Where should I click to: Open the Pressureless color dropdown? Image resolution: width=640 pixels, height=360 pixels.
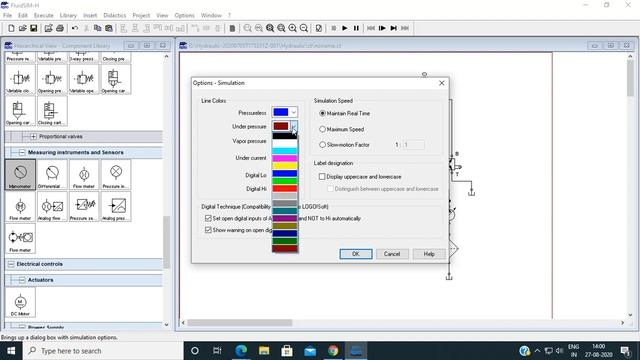293,112
